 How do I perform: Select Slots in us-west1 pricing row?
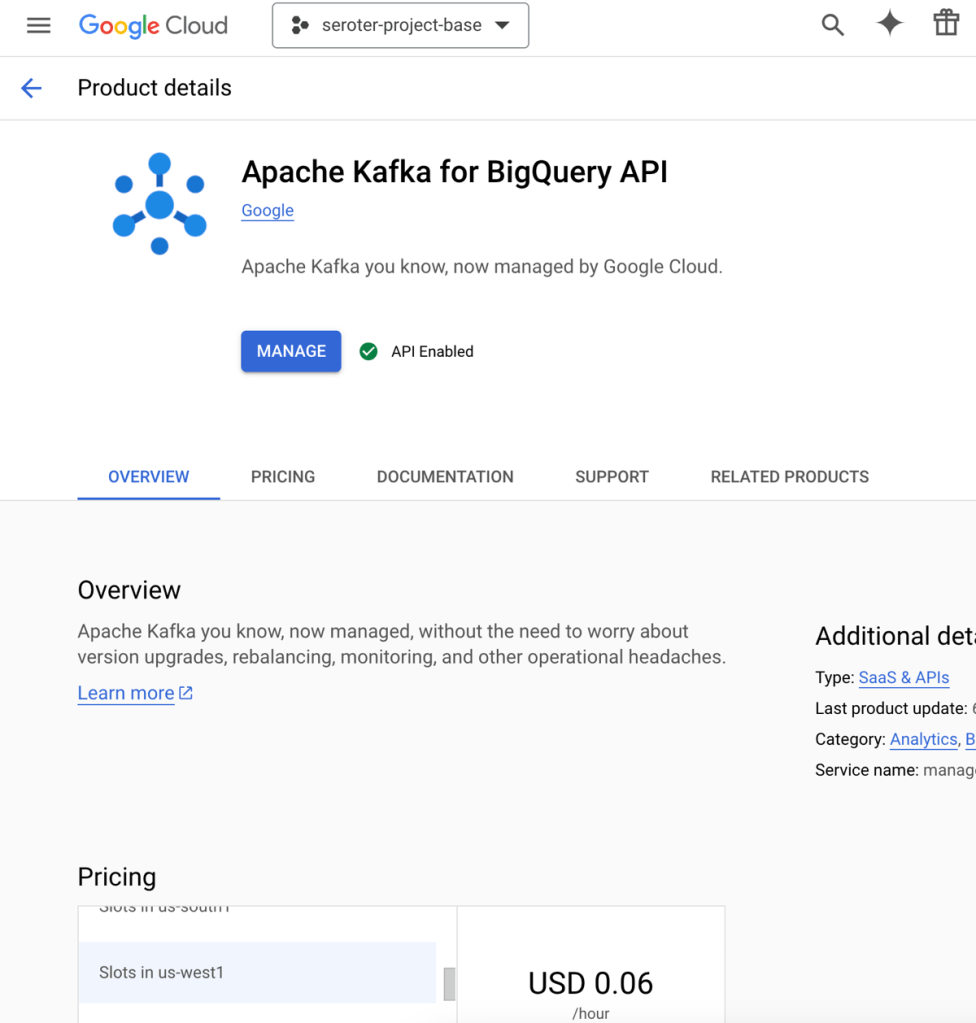point(258,972)
